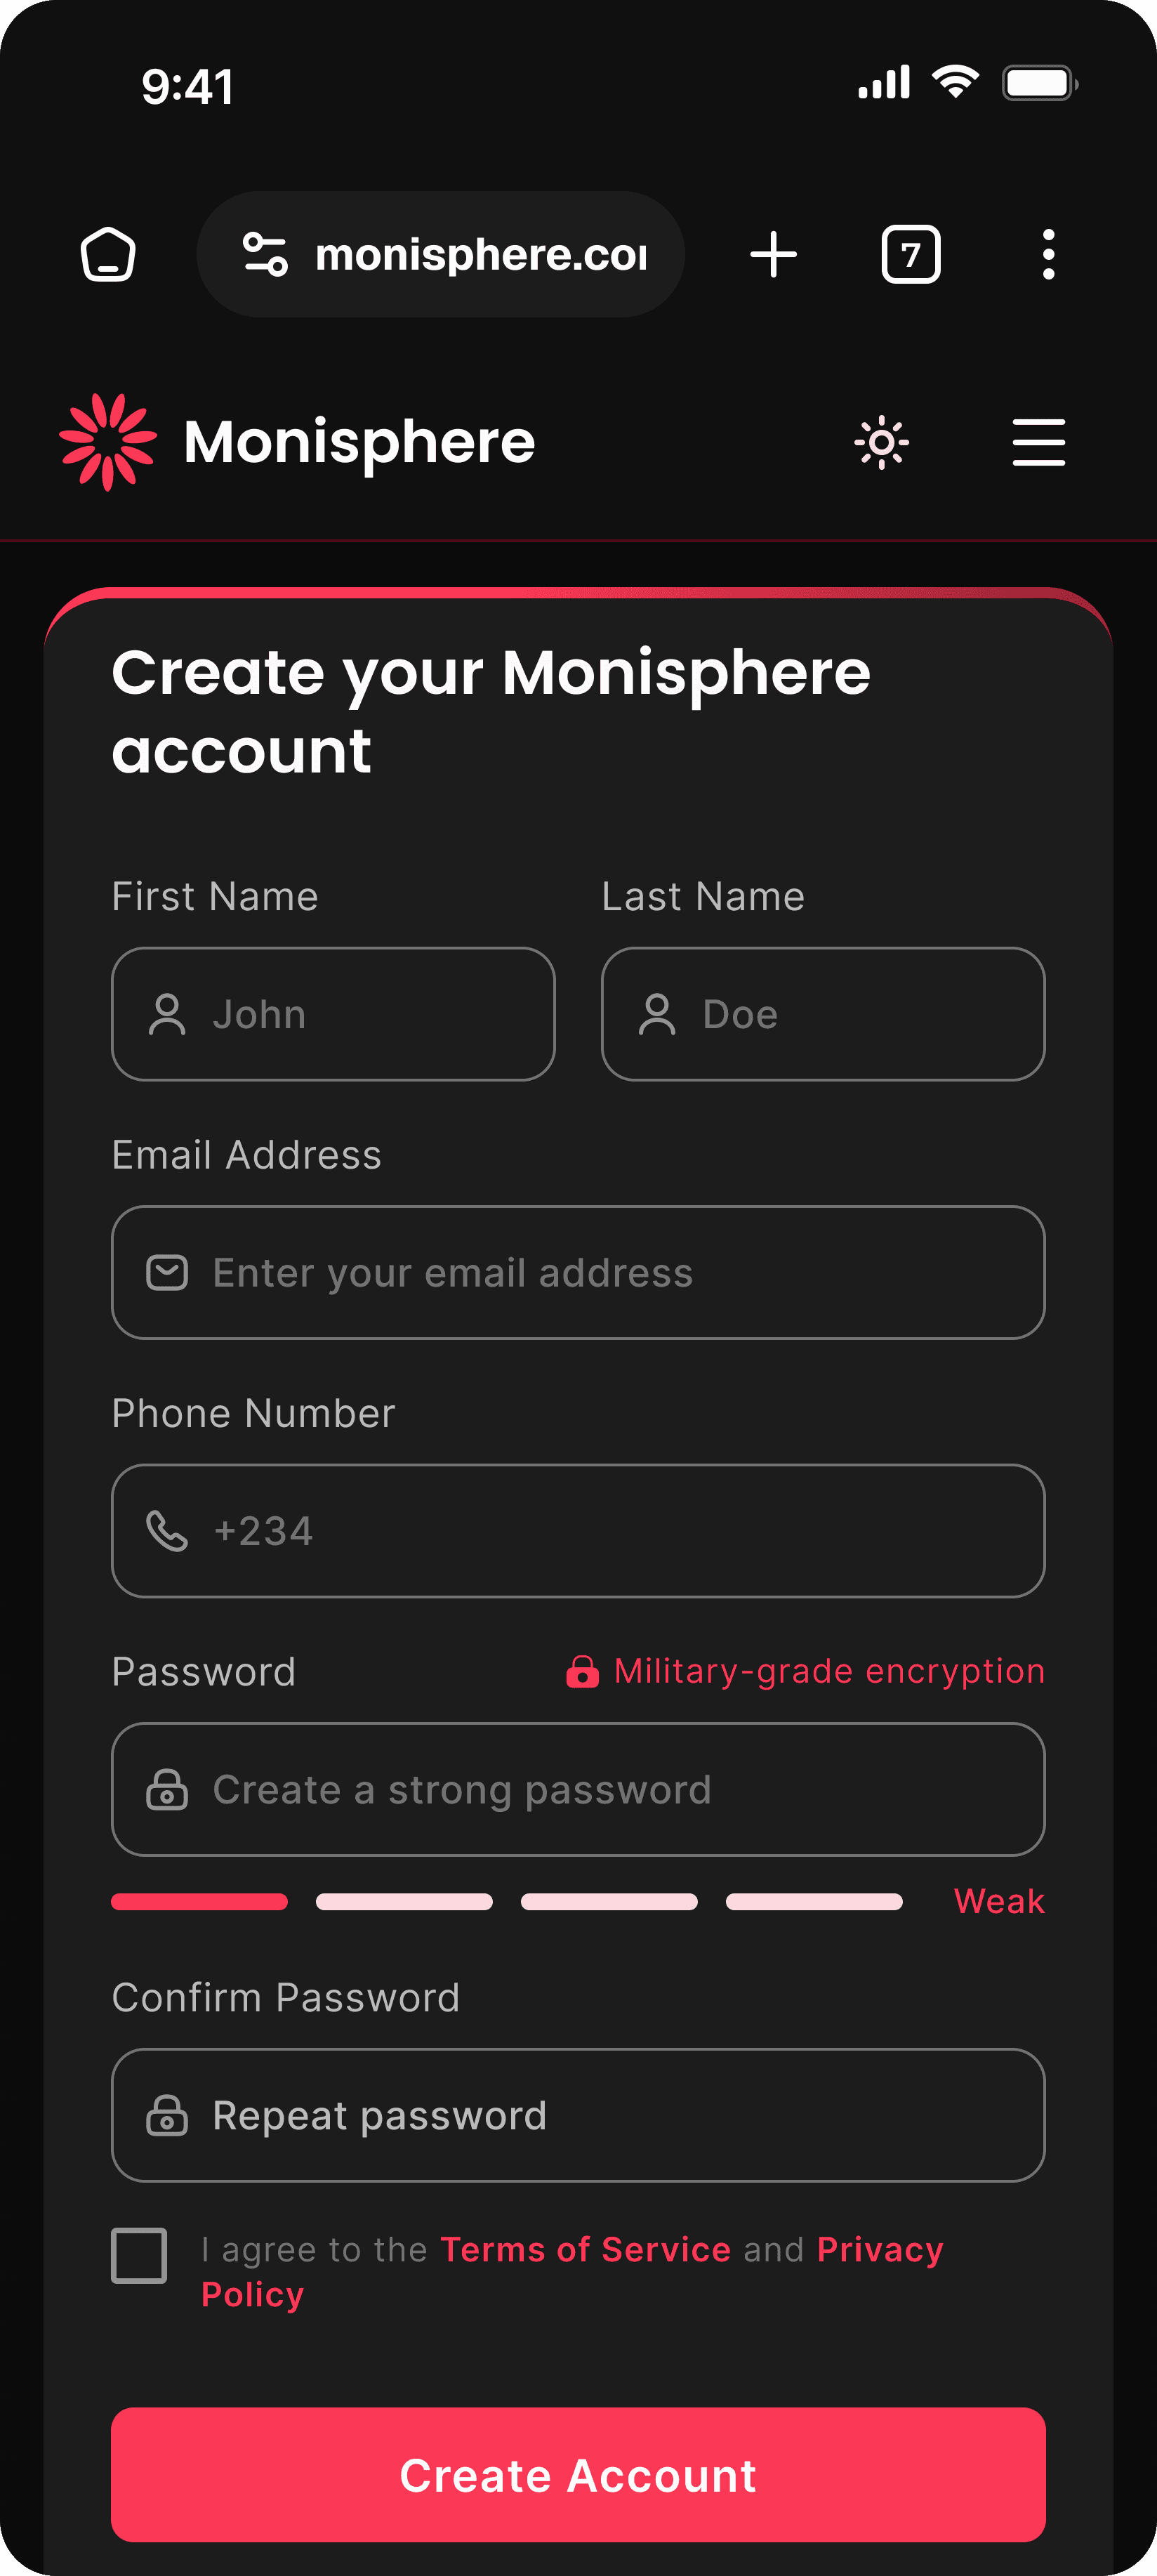Image resolution: width=1157 pixels, height=2576 pixels.
Task: Toggle the site permissions icon in address bar
Action: click(x=266, y=253)
